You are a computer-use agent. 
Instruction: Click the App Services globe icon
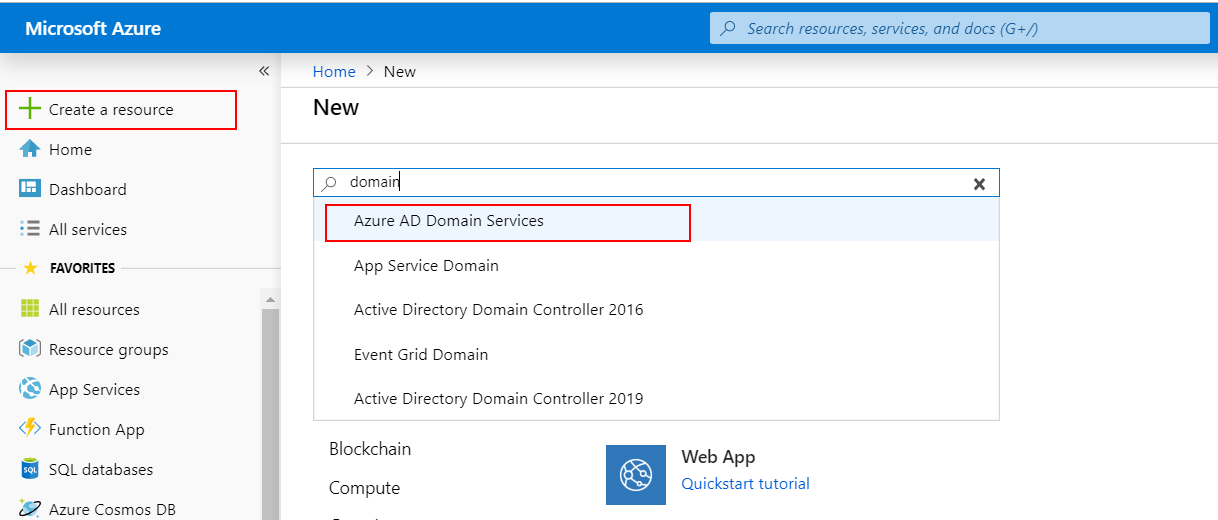click(x=30, y=389)
